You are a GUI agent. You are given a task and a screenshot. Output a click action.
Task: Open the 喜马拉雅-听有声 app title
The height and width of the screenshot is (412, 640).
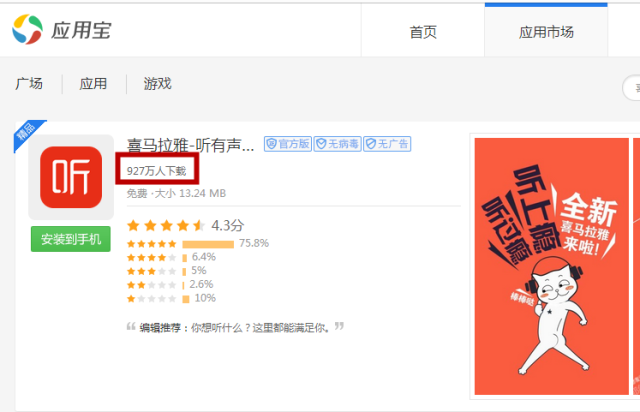pyautogui.click(x=190, y=145)
